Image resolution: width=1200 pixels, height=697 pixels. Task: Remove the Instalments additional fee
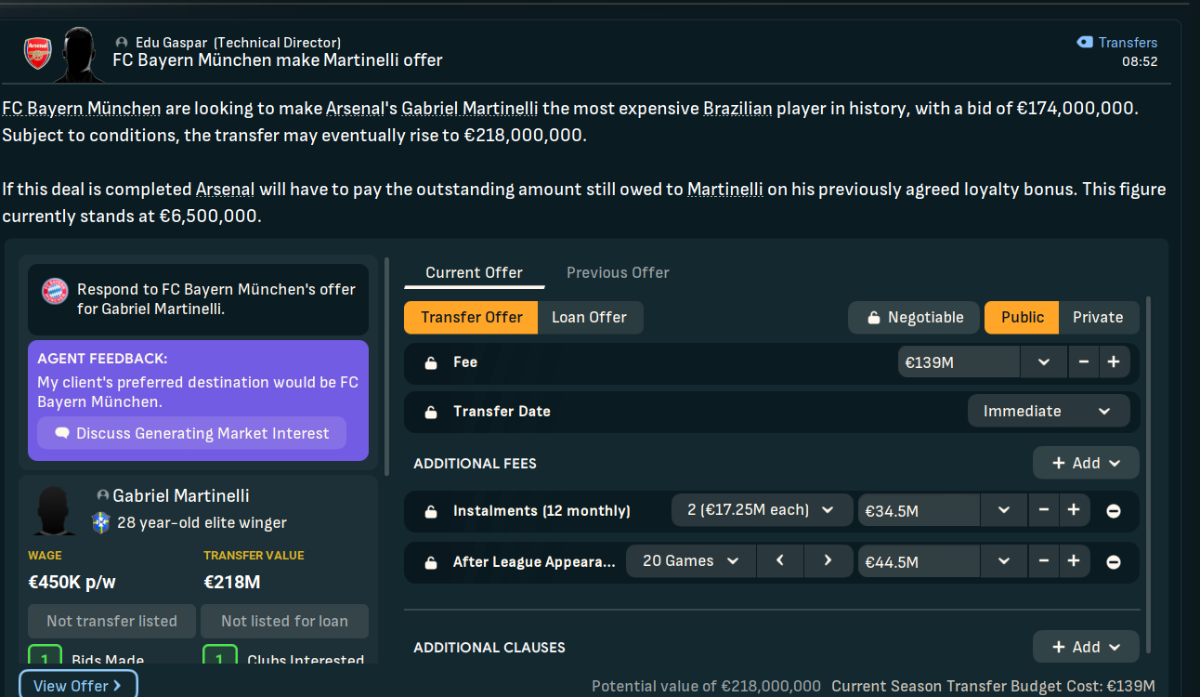point(1113,511)
